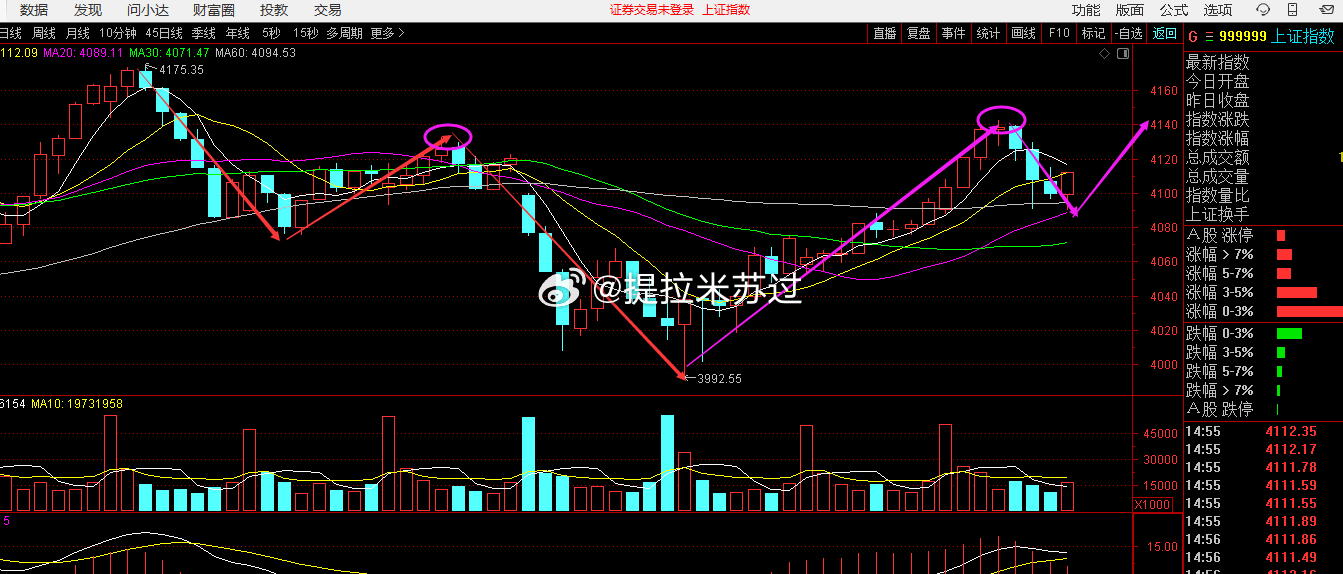The height and width of the screenshot is (574, 1343).
Task: Click the 上证指数 title in side panel
Action: point(1303,37)
